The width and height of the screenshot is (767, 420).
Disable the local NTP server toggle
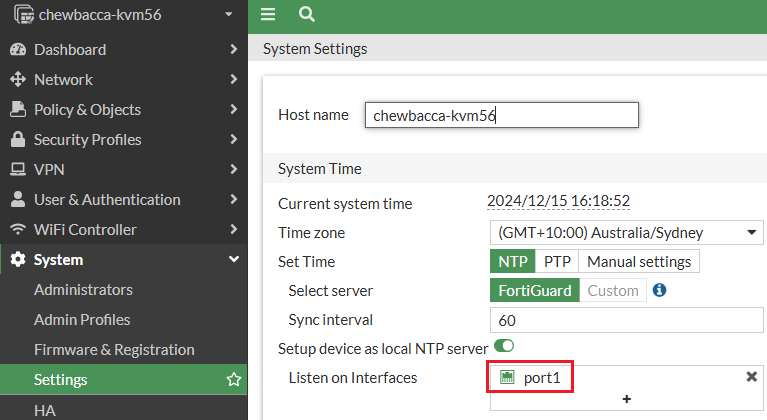(503, 347)
